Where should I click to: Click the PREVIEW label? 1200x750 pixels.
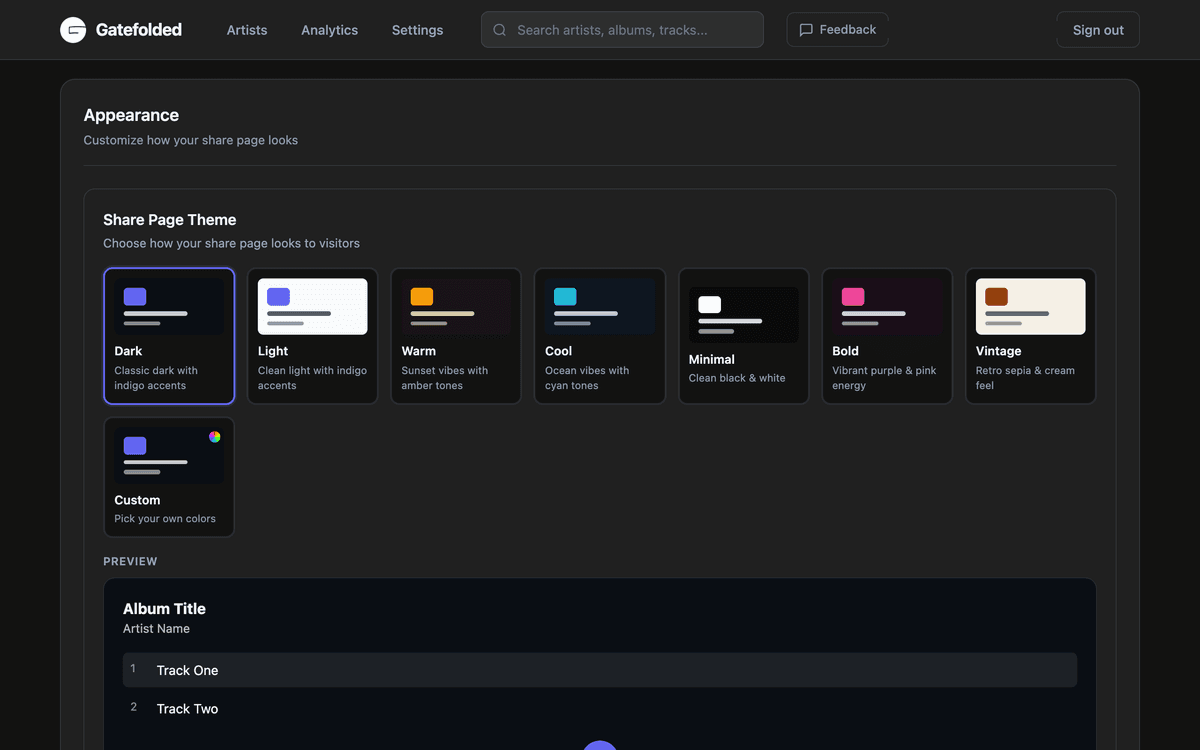click(130, 562)
